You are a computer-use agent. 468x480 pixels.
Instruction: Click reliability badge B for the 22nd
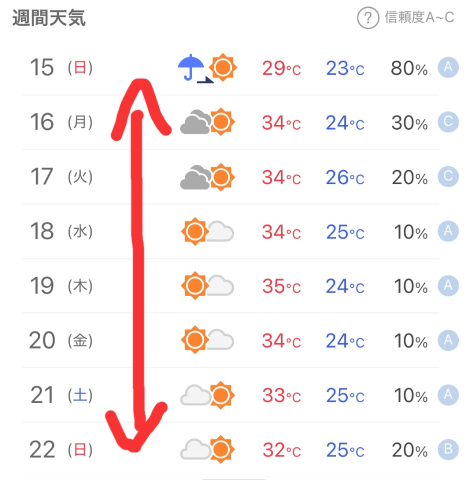click(x=448, y=449)
